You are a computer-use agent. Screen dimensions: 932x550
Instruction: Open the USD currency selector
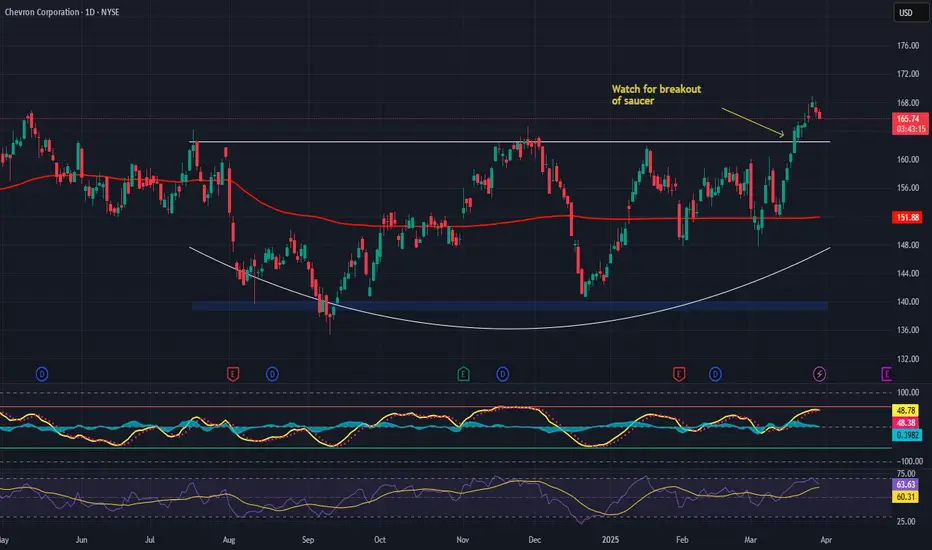tap(910, 12)
